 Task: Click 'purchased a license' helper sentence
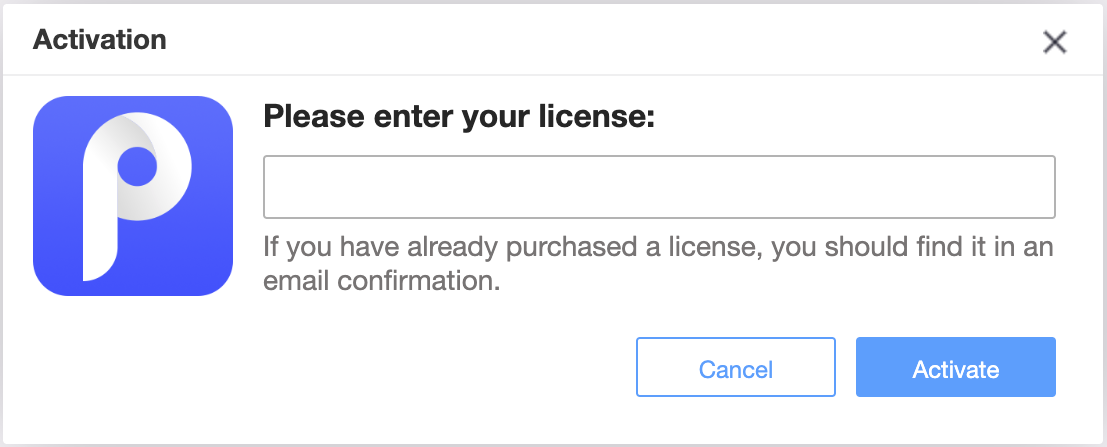coord(658,264)
